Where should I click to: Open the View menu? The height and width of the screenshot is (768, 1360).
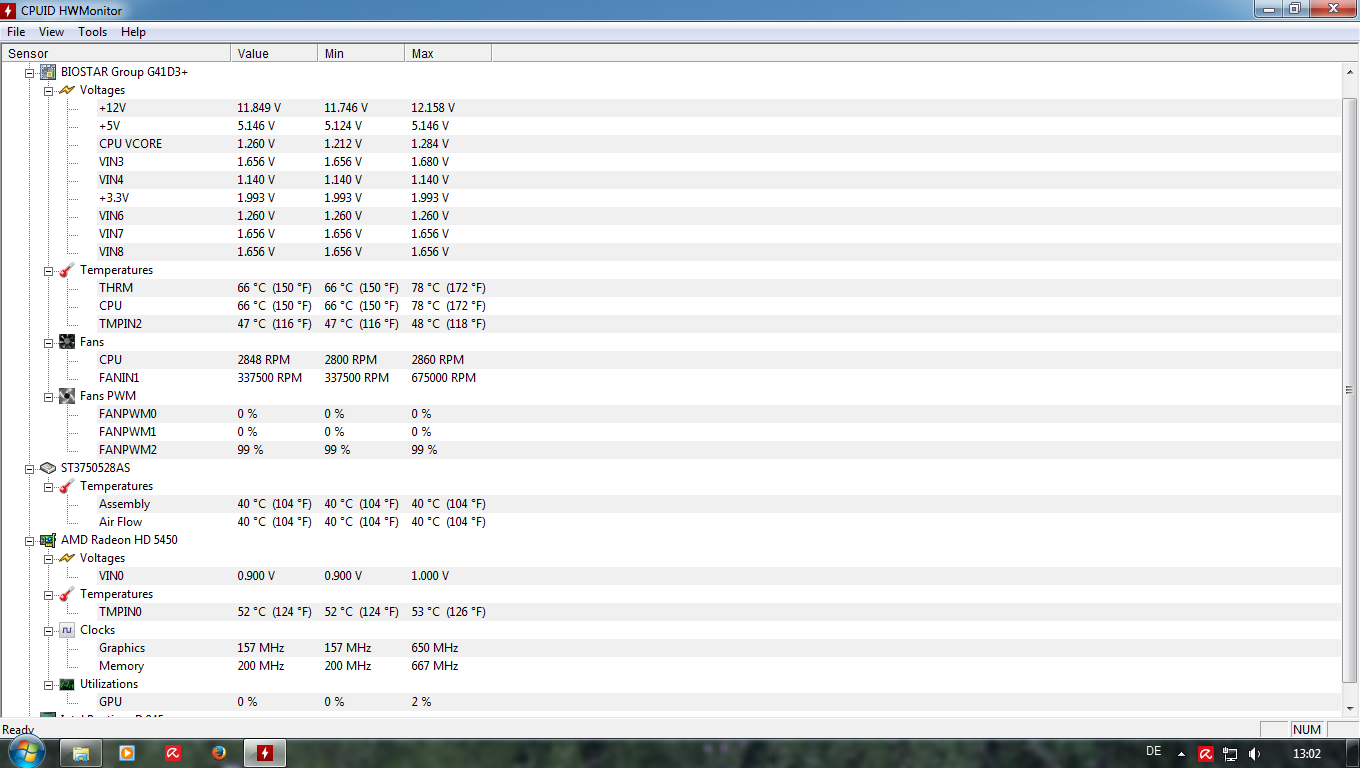[51, 32]
